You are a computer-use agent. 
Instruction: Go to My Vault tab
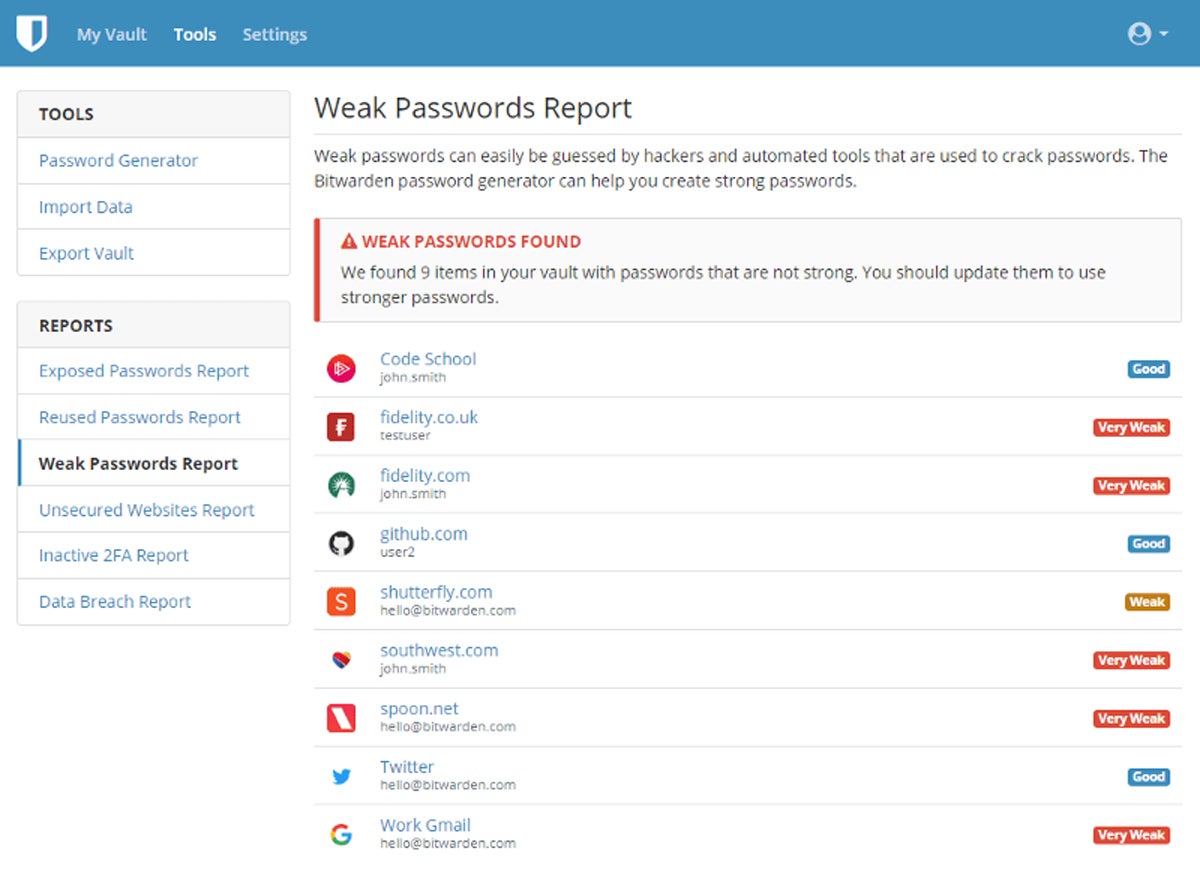coord(112,34)
